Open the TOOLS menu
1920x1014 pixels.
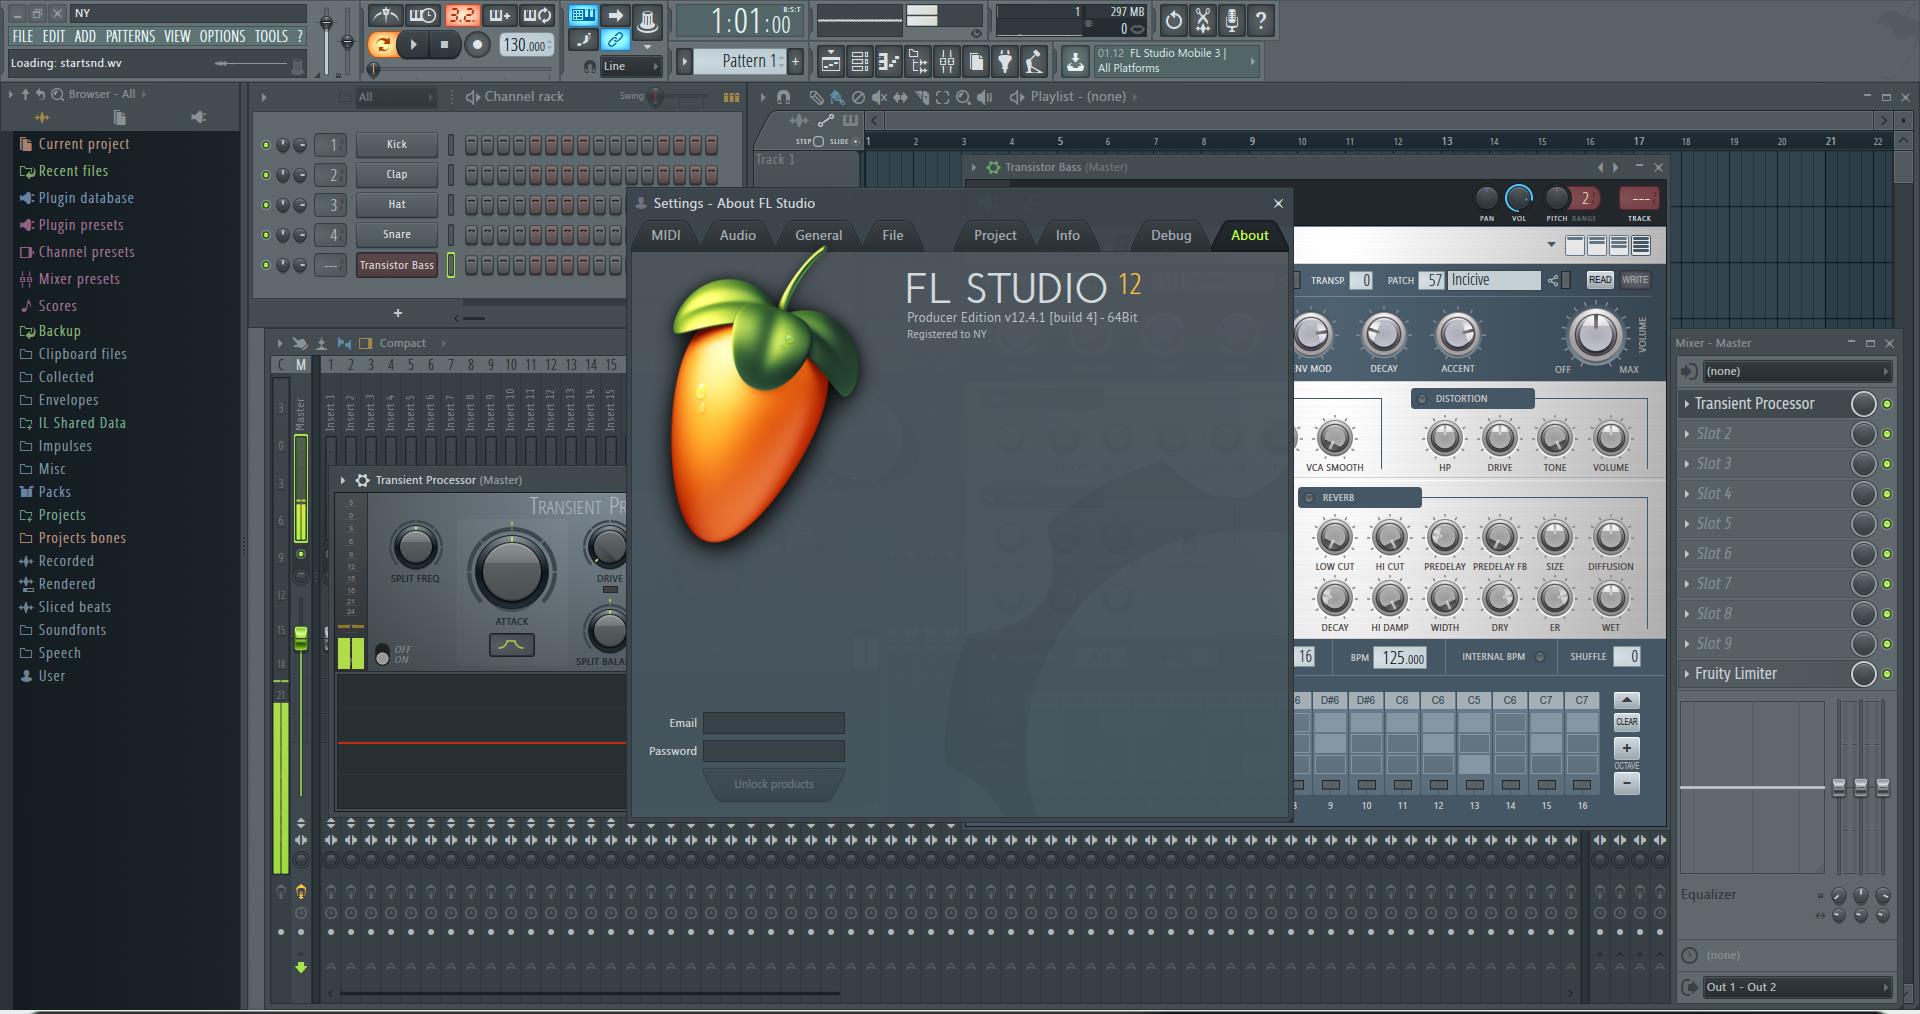(271, 36)
